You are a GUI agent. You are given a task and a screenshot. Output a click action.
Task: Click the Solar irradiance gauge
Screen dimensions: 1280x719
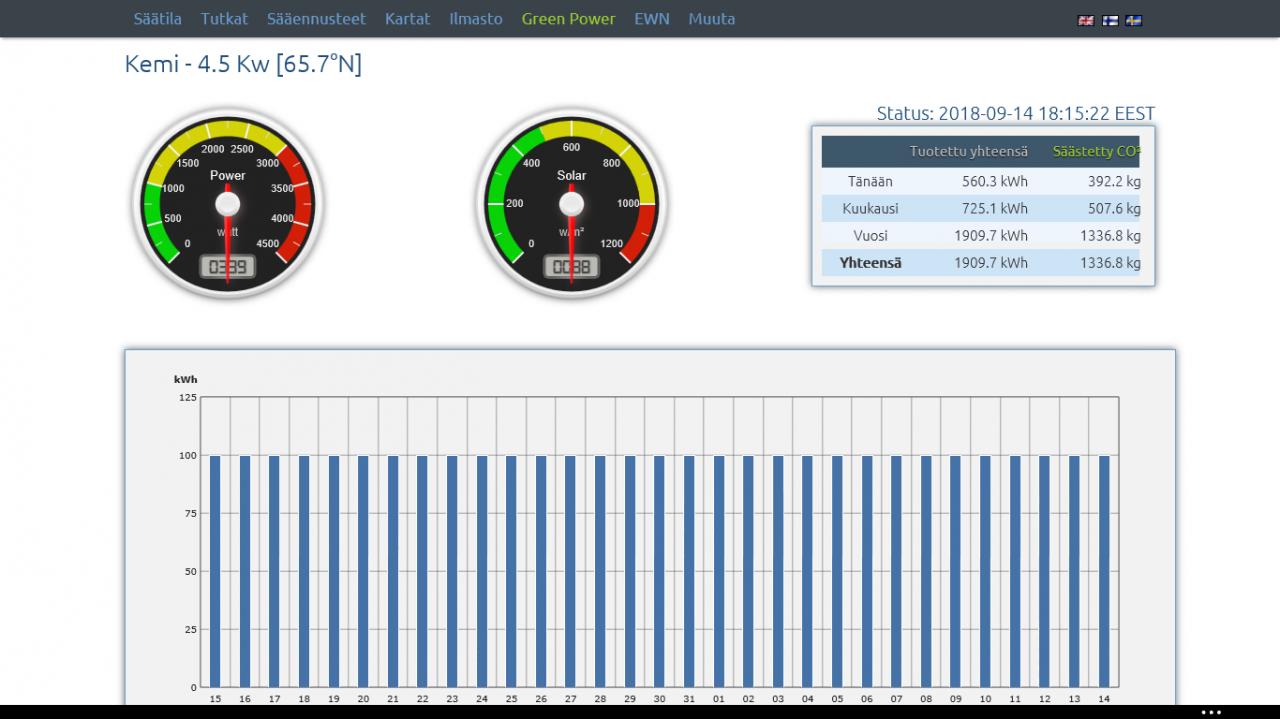coord(571,204)
